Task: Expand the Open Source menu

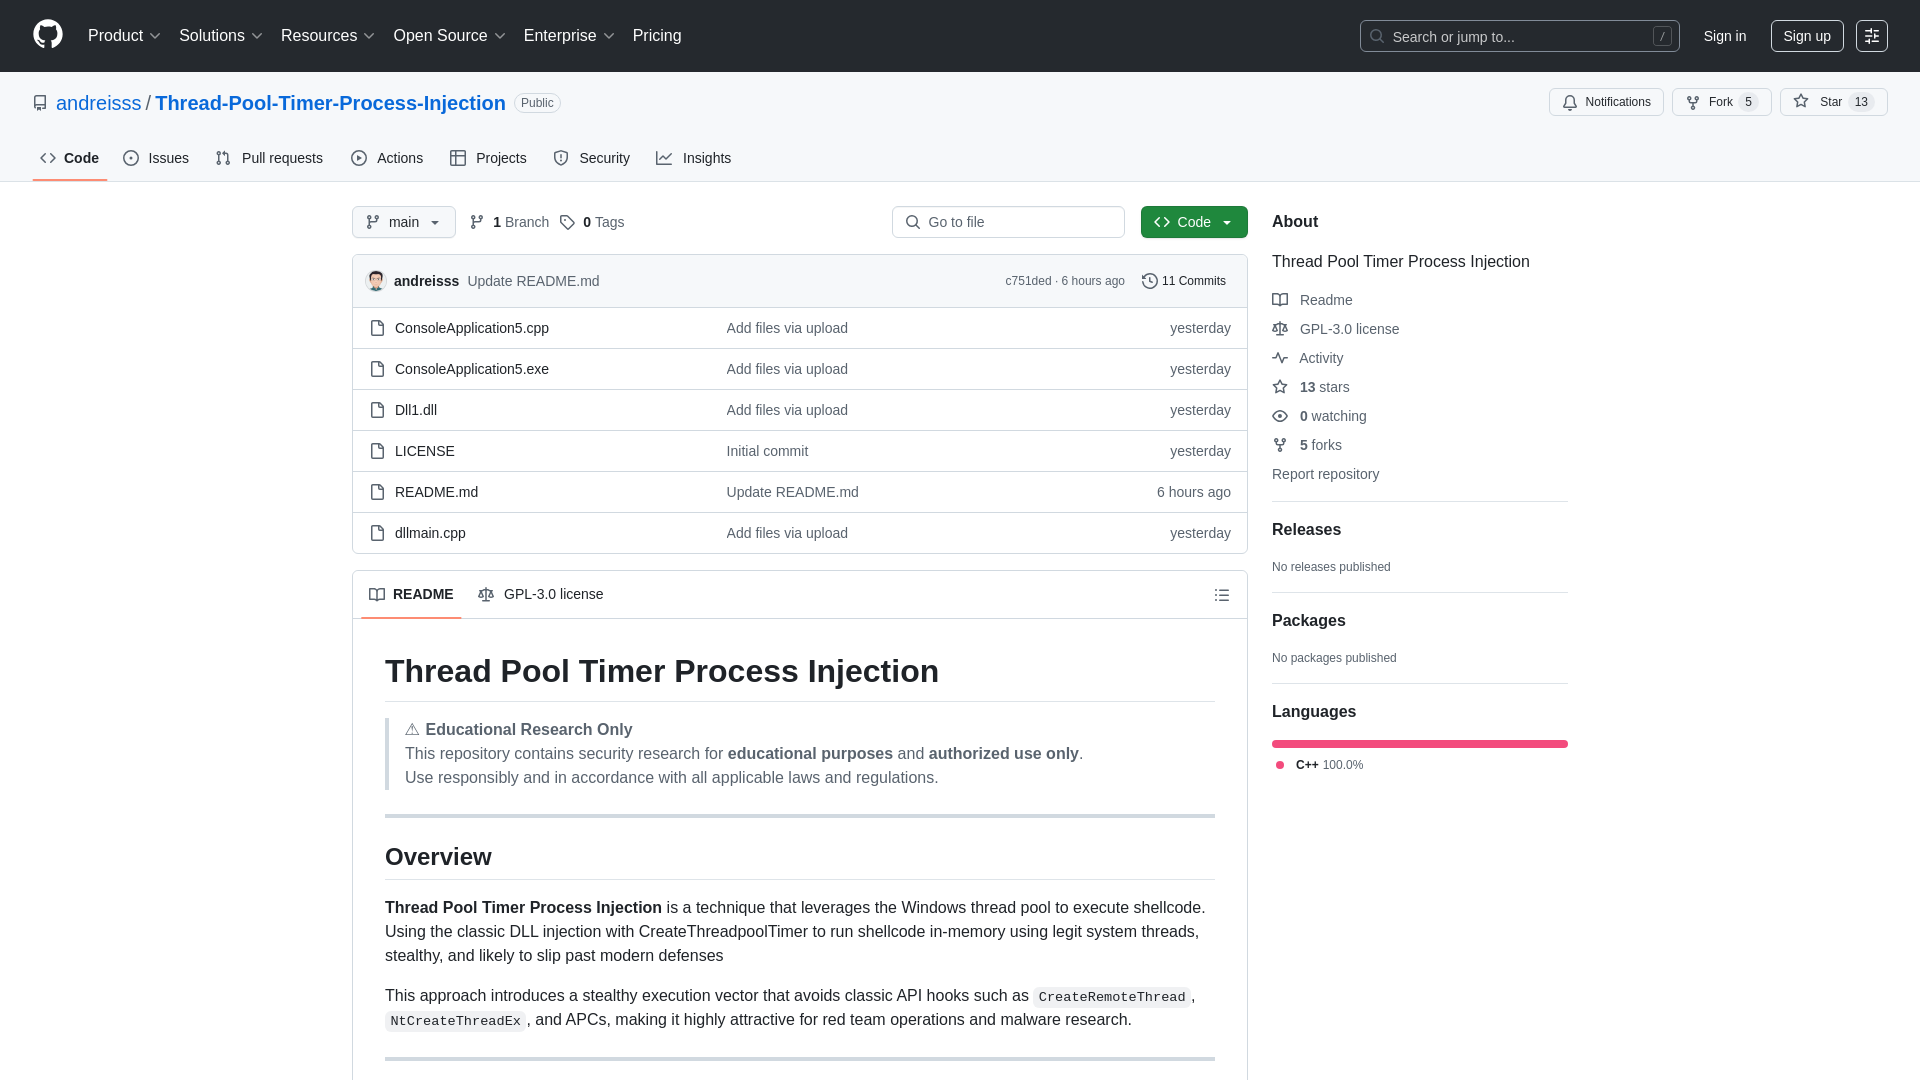Action: click(x=450, y=36)
